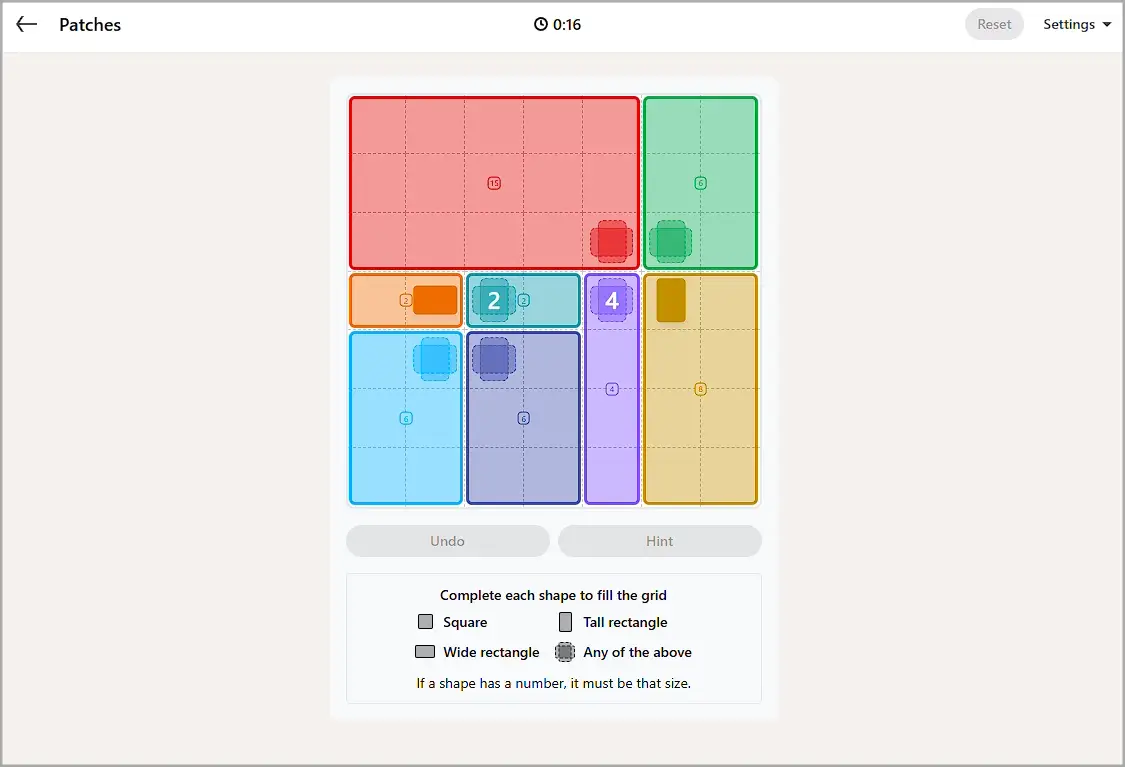Open the Settings dropdown
The width and height of the screenshot is (1125, 767).
(1076, 24)
